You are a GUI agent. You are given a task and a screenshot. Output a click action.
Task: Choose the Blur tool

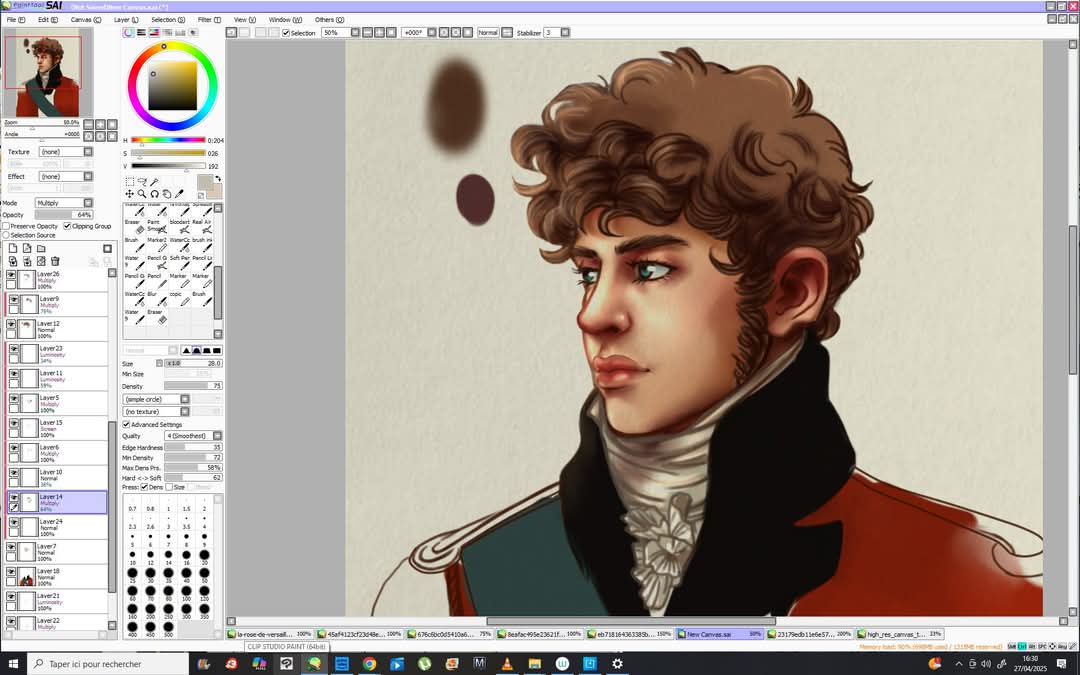159,298
